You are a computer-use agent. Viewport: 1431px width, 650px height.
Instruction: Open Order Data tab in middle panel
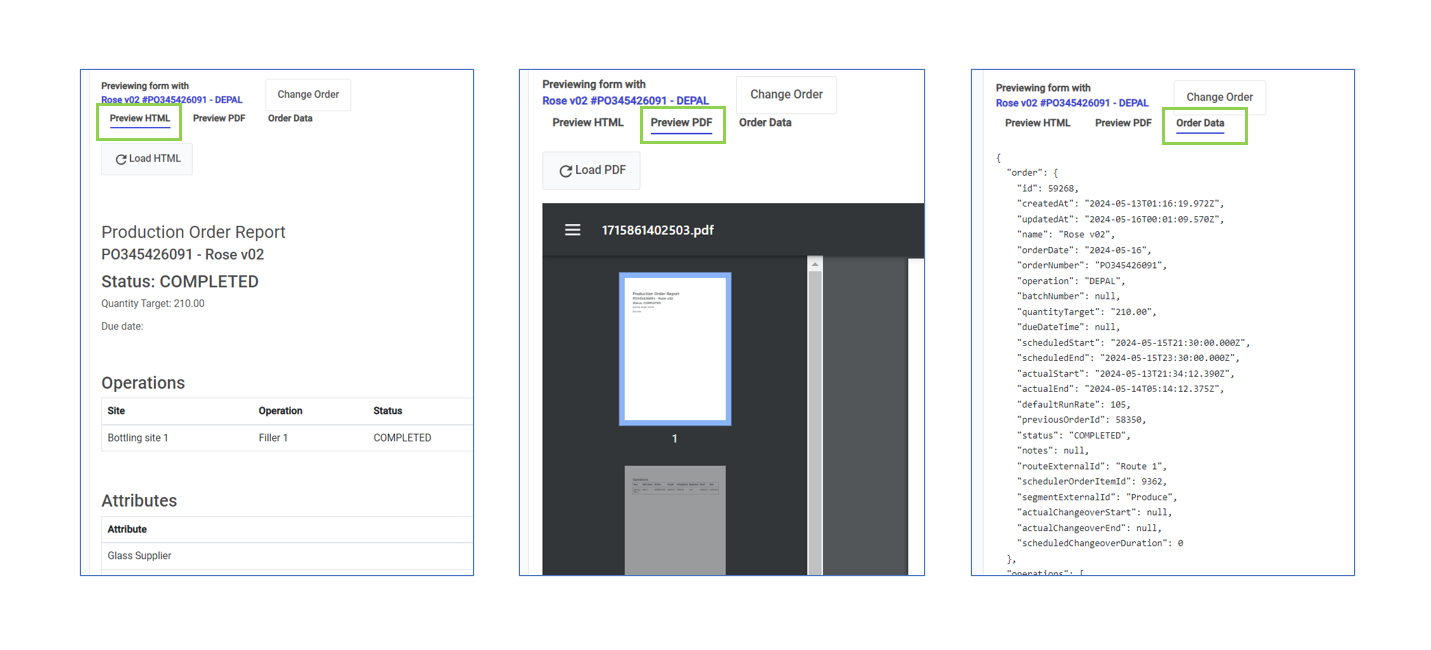(765, 123)
